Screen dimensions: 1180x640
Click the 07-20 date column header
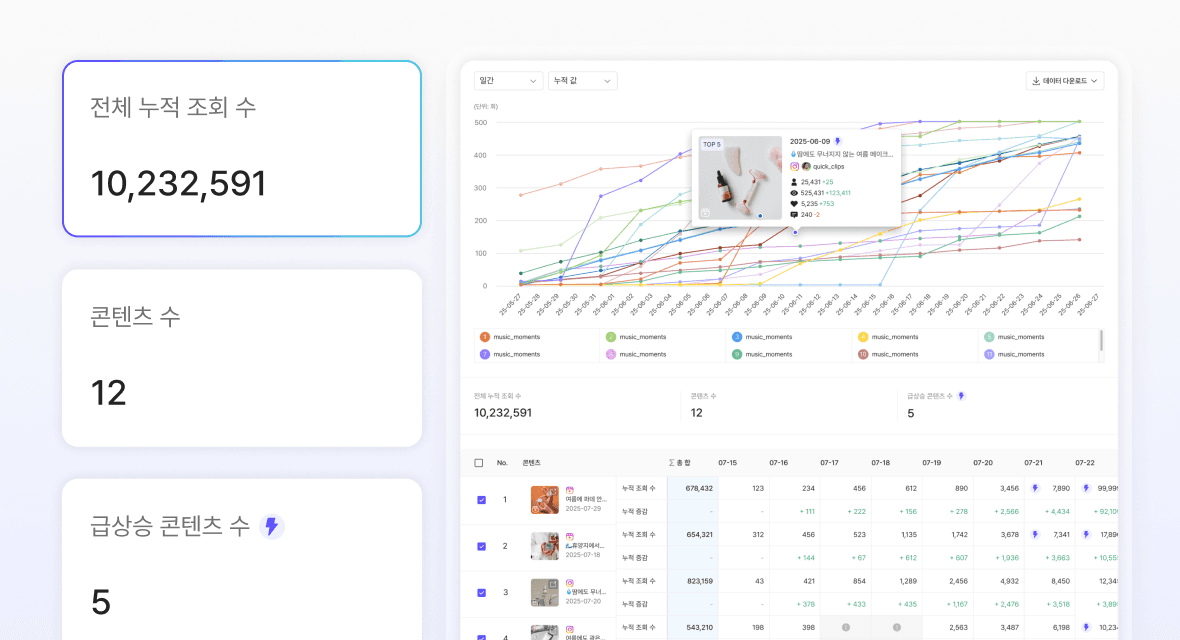[982, 463]
